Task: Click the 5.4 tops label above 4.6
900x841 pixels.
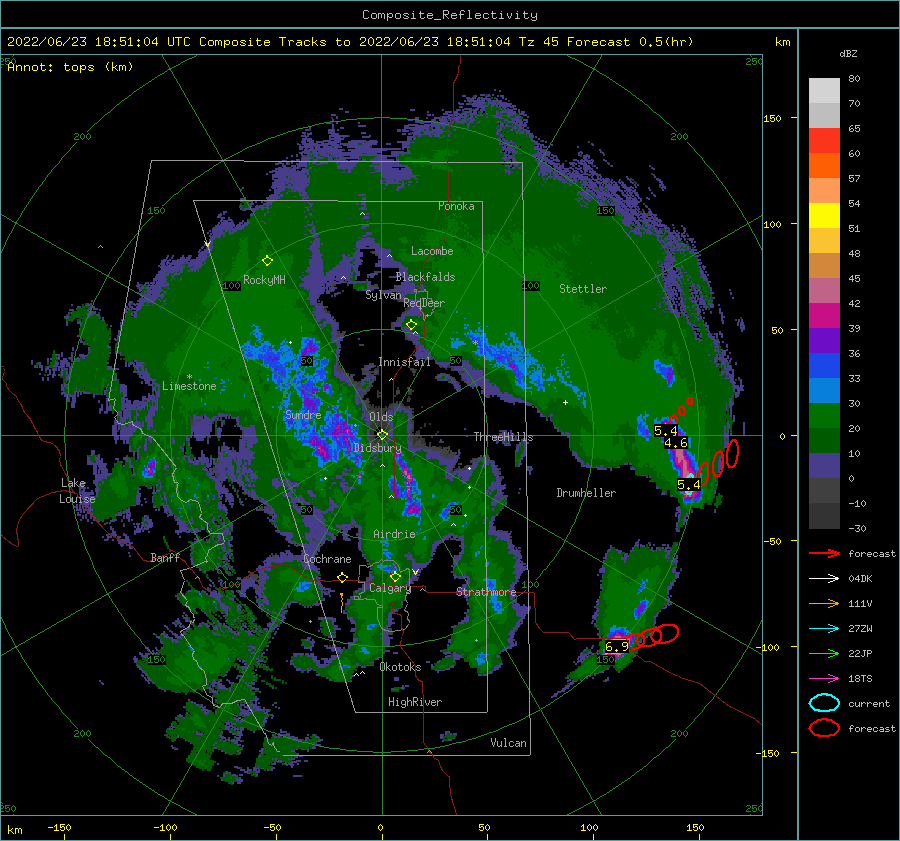Action: (x=666, y=431)
